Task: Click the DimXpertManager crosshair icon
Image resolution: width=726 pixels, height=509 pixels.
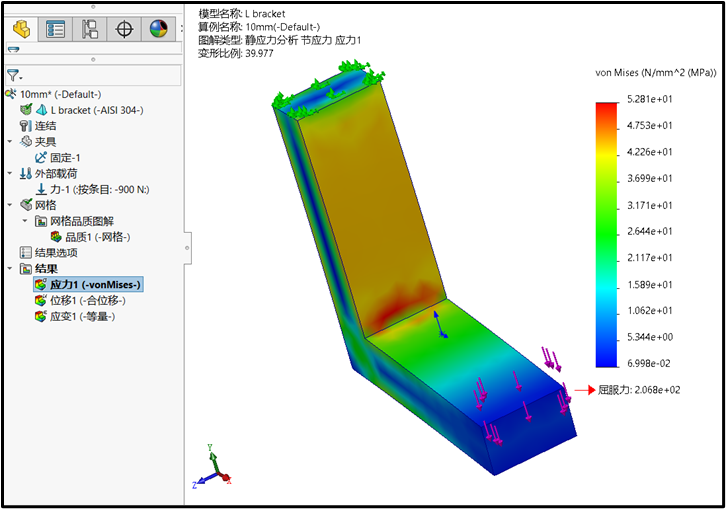Action: point(124,28)
